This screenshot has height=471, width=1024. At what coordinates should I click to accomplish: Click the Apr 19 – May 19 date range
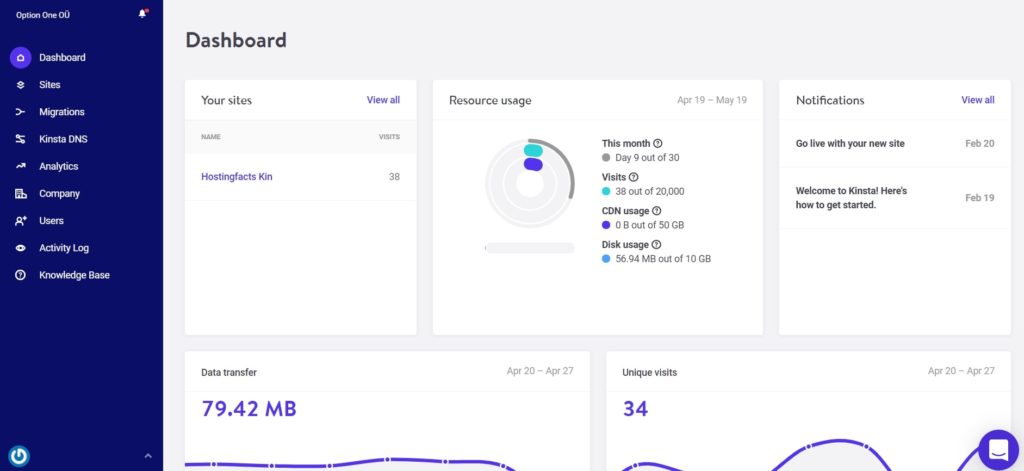point(712,100)
